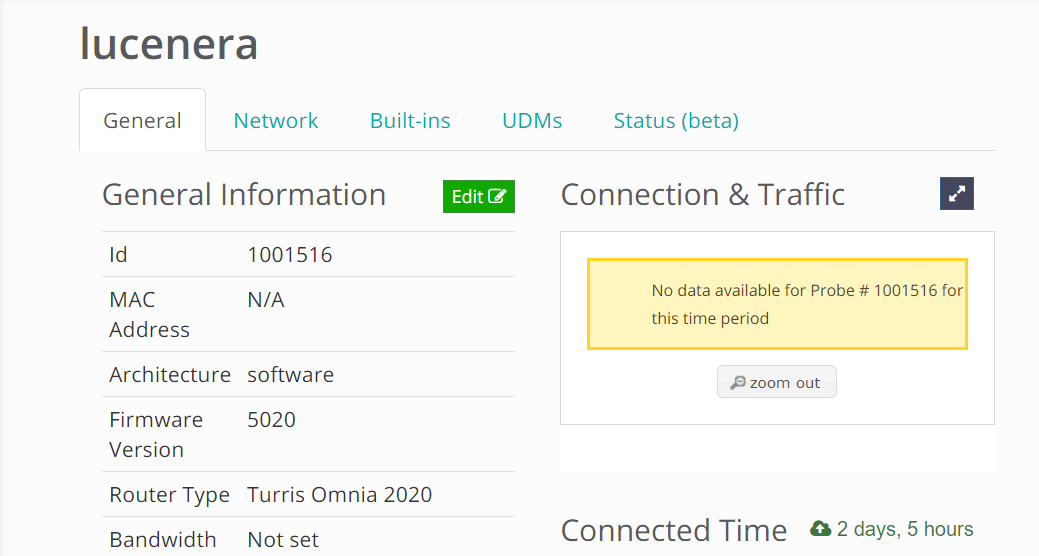Click the probe Id value 1001516
The width and height of the screenshot is (1039, 556).
290,254
